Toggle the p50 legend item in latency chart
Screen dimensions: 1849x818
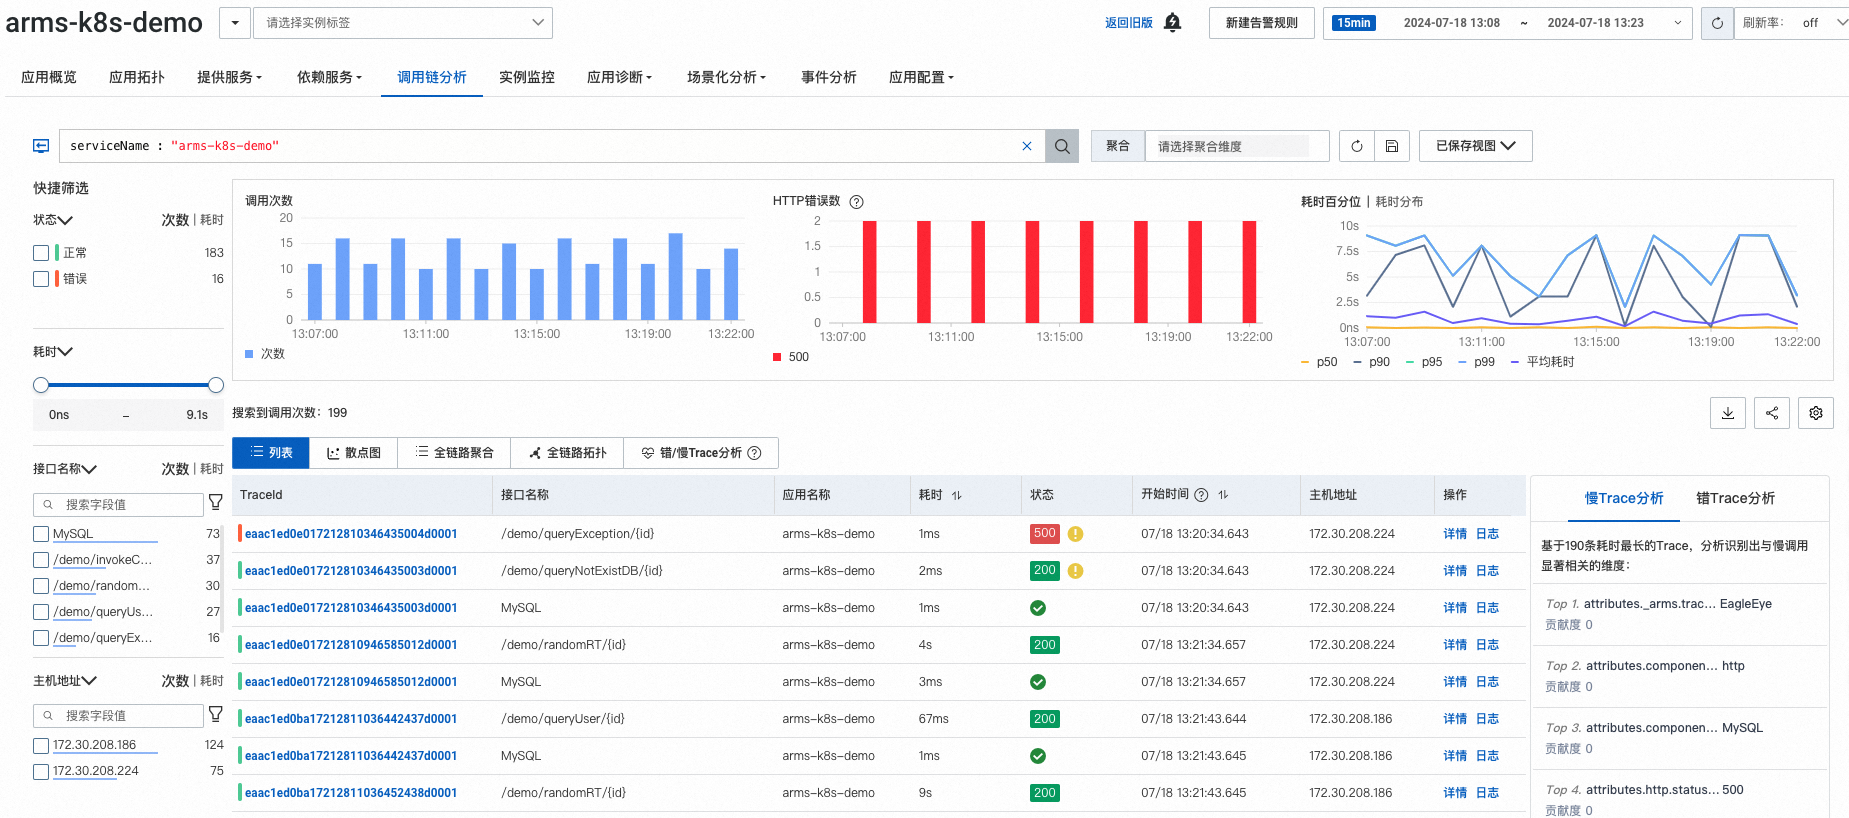pyautogui.click(x=1319, y=362)
